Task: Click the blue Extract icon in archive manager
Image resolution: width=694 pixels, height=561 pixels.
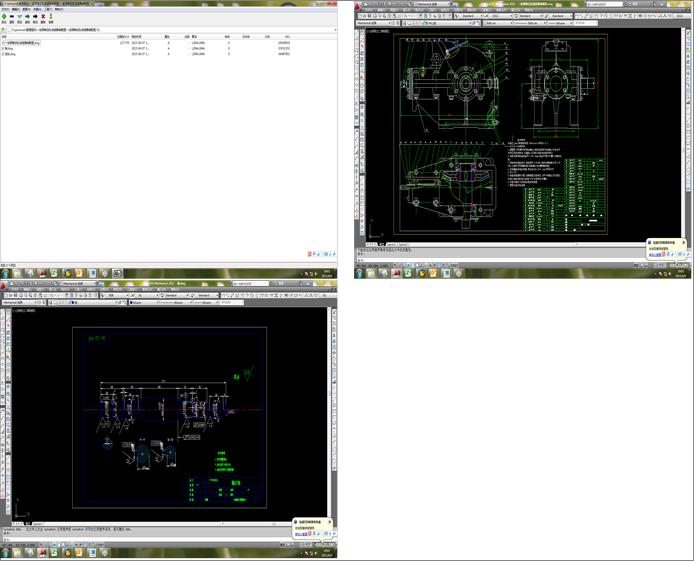Action: 12,17
